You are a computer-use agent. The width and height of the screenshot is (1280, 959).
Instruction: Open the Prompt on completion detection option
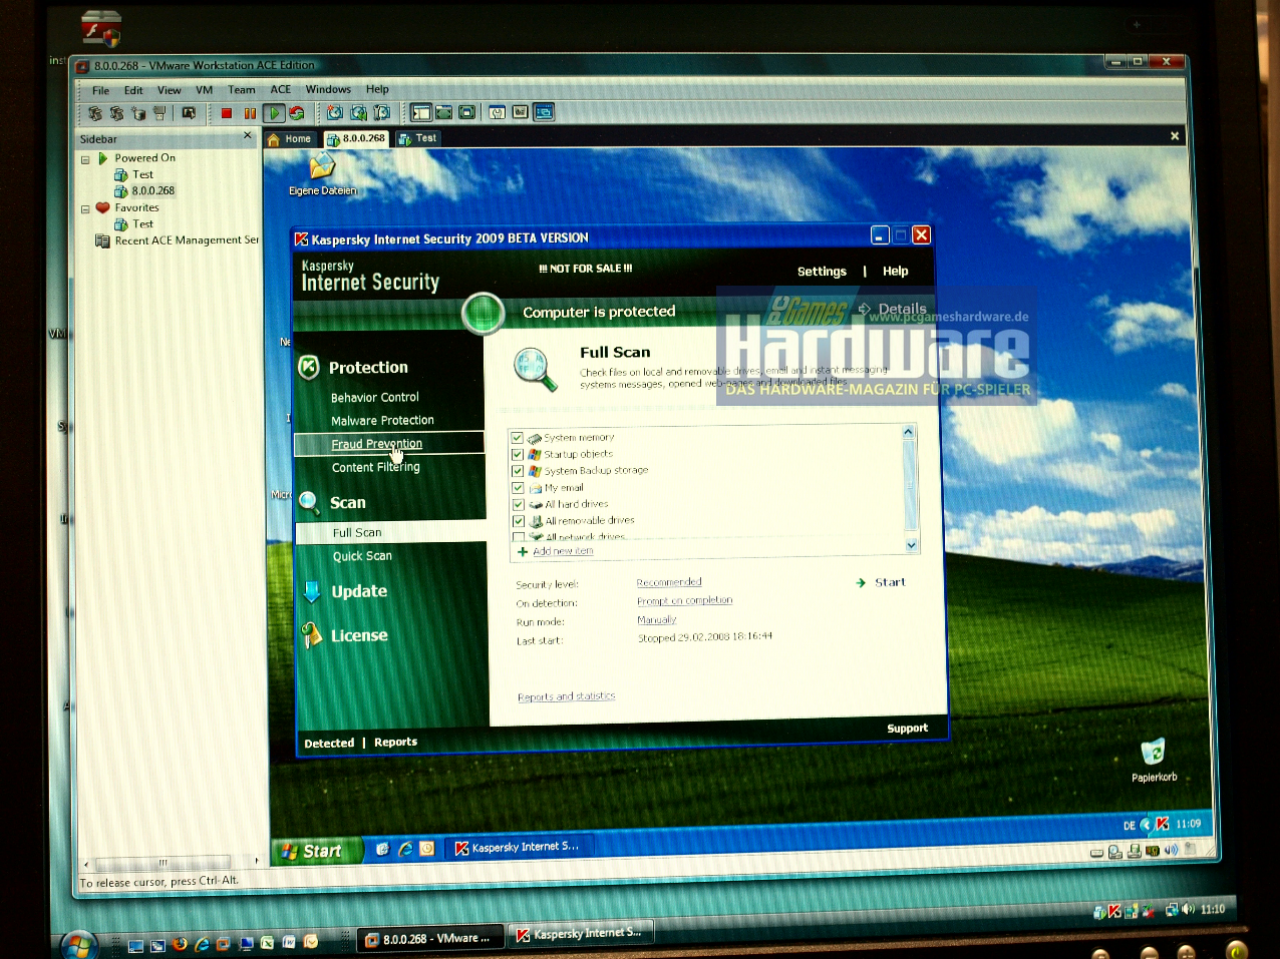[685, 601]
